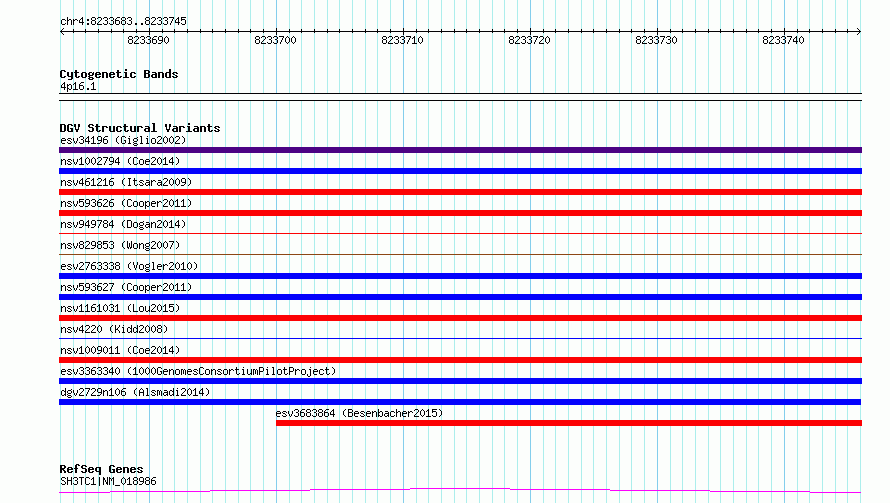Click the red esv3683864 variant bar
The height and width of the screenshot is (503, 890).
[569, 423]
